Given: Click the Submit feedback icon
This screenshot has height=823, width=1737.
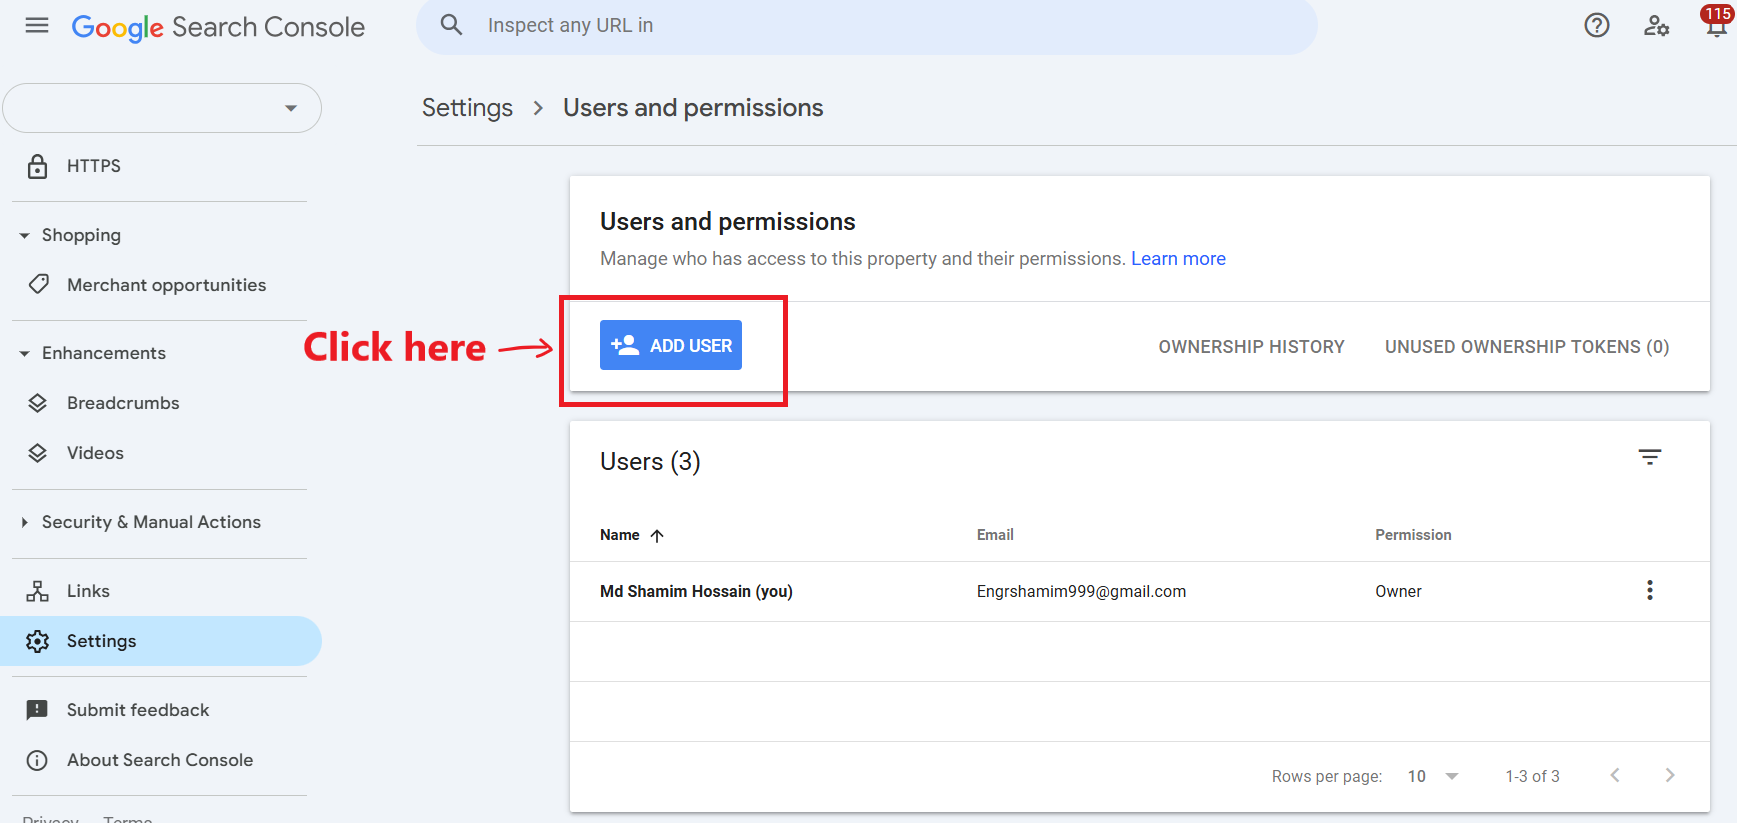Looking at the screenshot, I should 37,710.
